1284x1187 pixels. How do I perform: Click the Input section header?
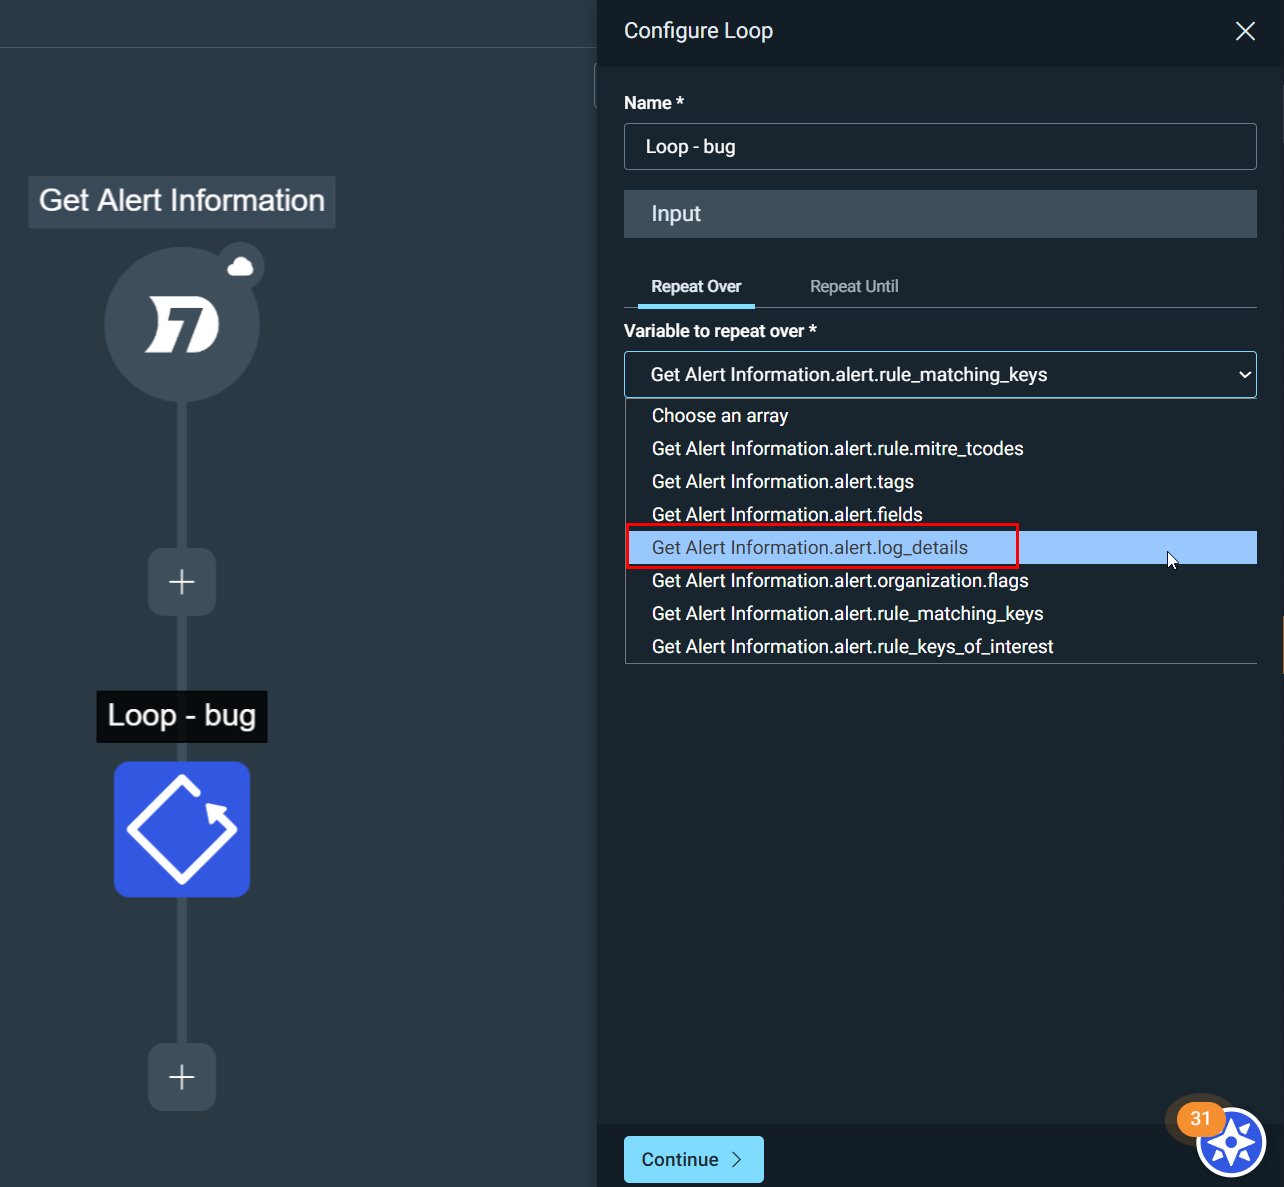(939, 214)
